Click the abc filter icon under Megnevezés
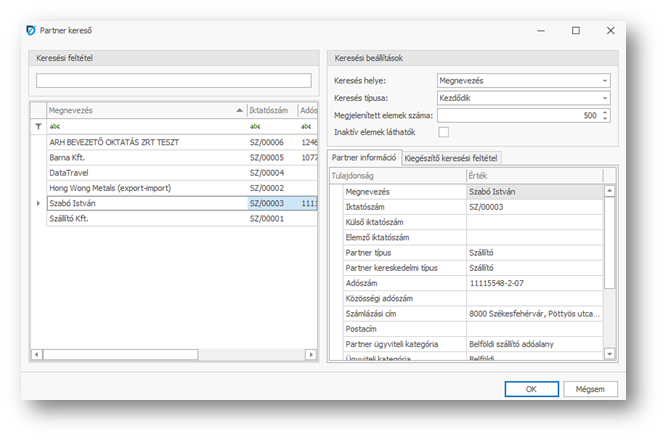This screenshot has height=442, width=668. (55, 127)
